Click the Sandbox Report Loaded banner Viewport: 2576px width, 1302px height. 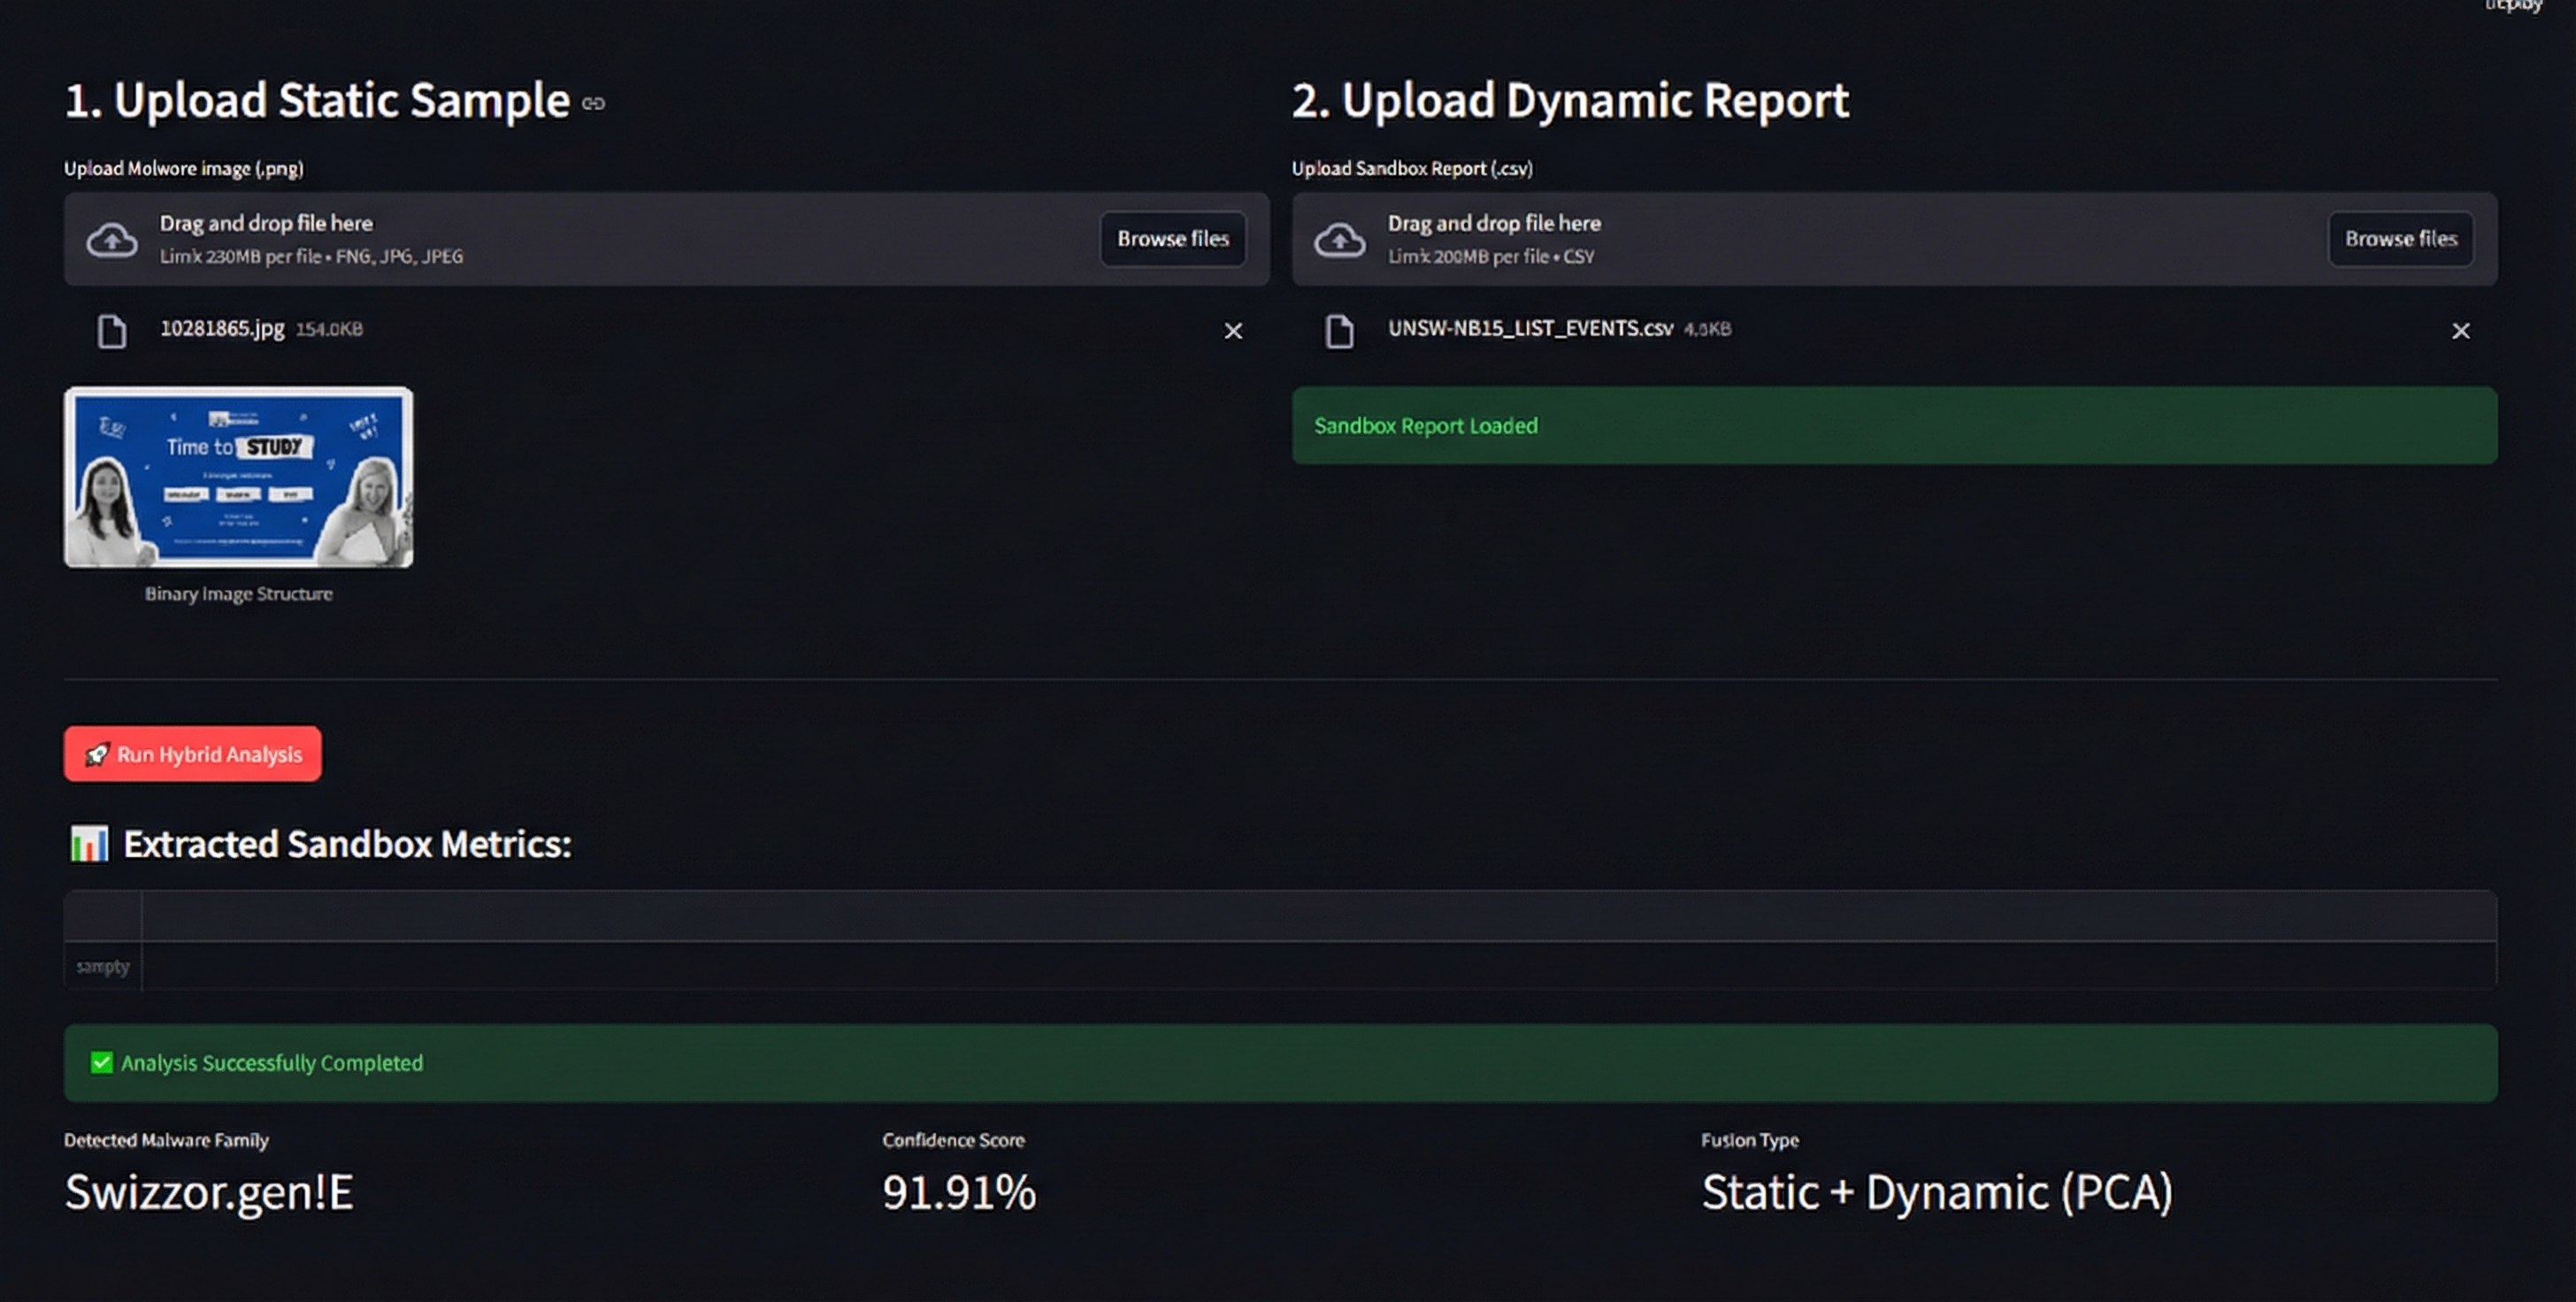point(1894,426)
